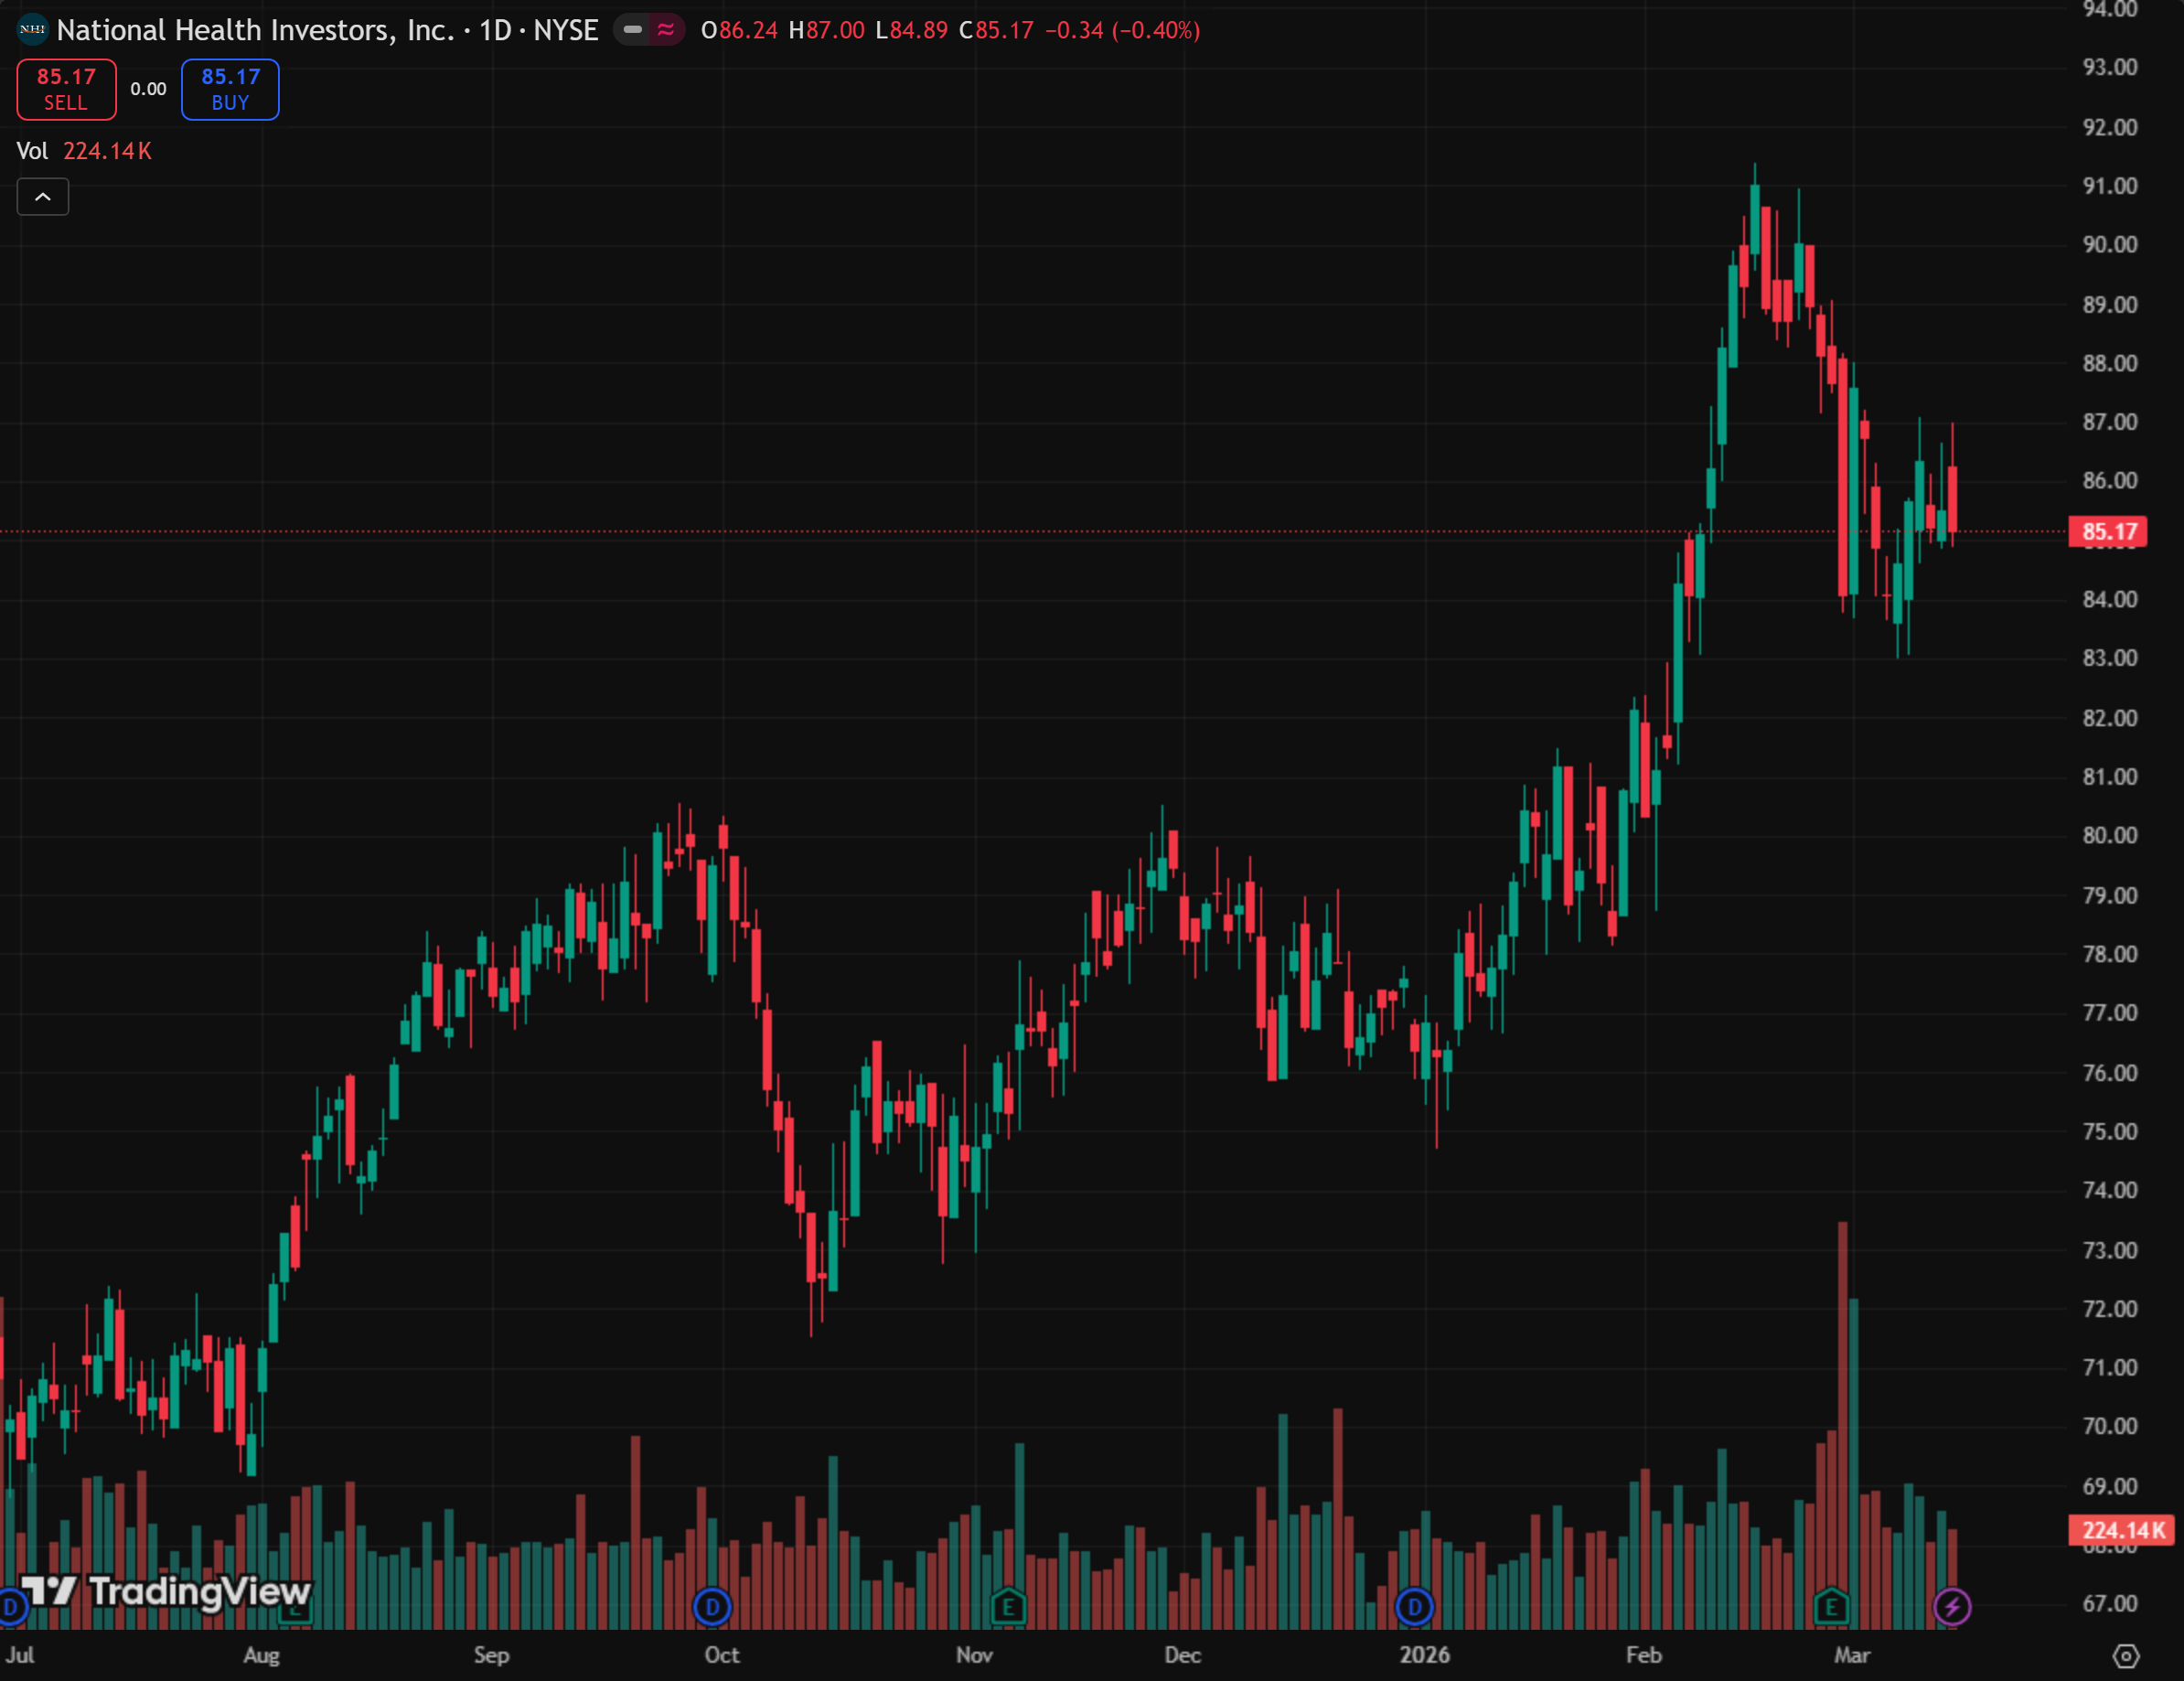The height and width of the screenshot is (1681, 2184).
Task: Open the earnings marker near Nov
Action: [x=1008, y=1607]
